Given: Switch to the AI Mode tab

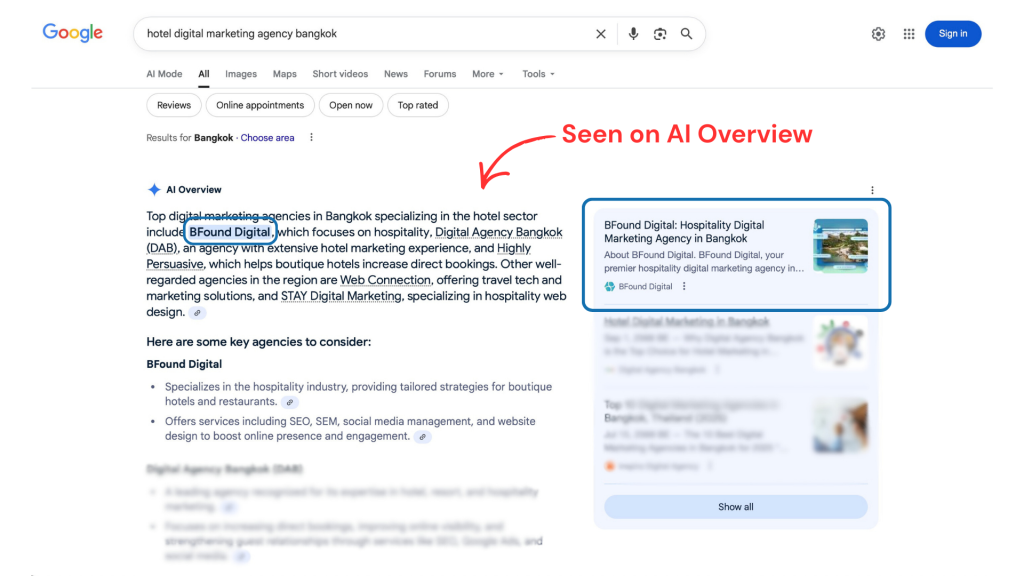Looking at the screenshot, I should (164, 74).
